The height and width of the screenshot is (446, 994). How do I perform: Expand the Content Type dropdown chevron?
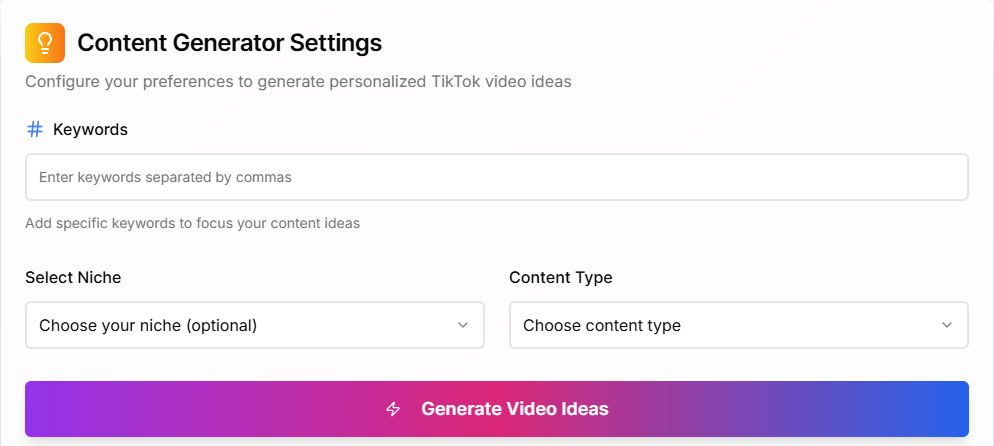[947, 325]
